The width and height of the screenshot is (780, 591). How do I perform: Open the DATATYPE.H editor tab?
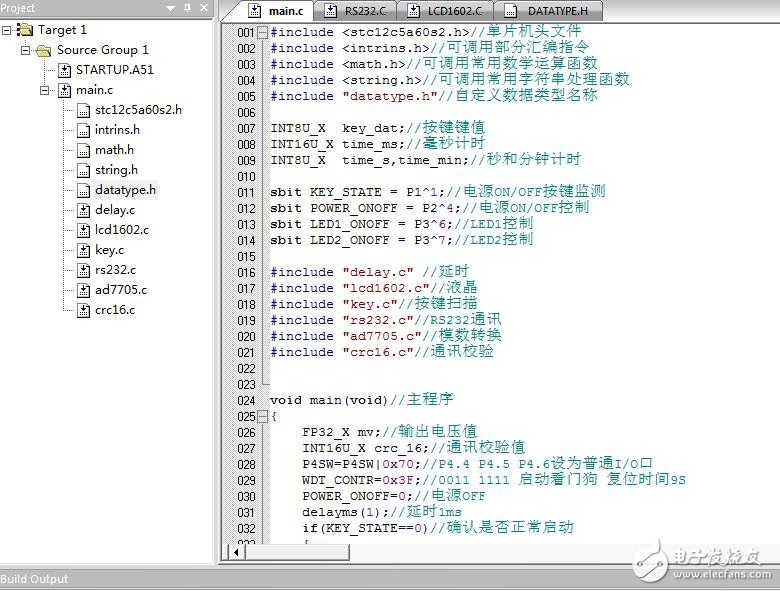click(x=547, y=10)
